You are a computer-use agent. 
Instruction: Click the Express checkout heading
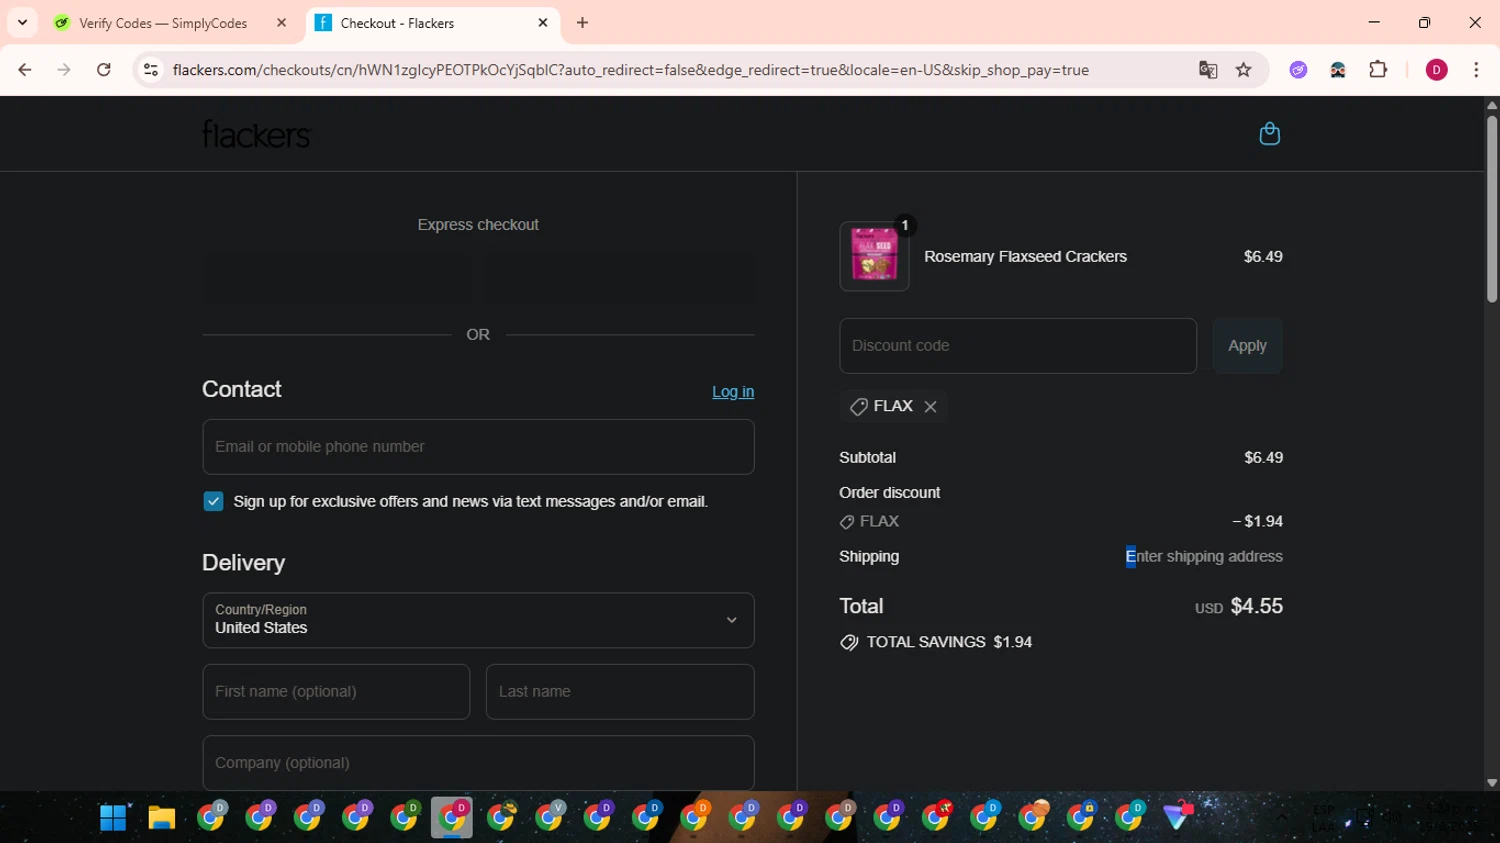tap(478, 225)
